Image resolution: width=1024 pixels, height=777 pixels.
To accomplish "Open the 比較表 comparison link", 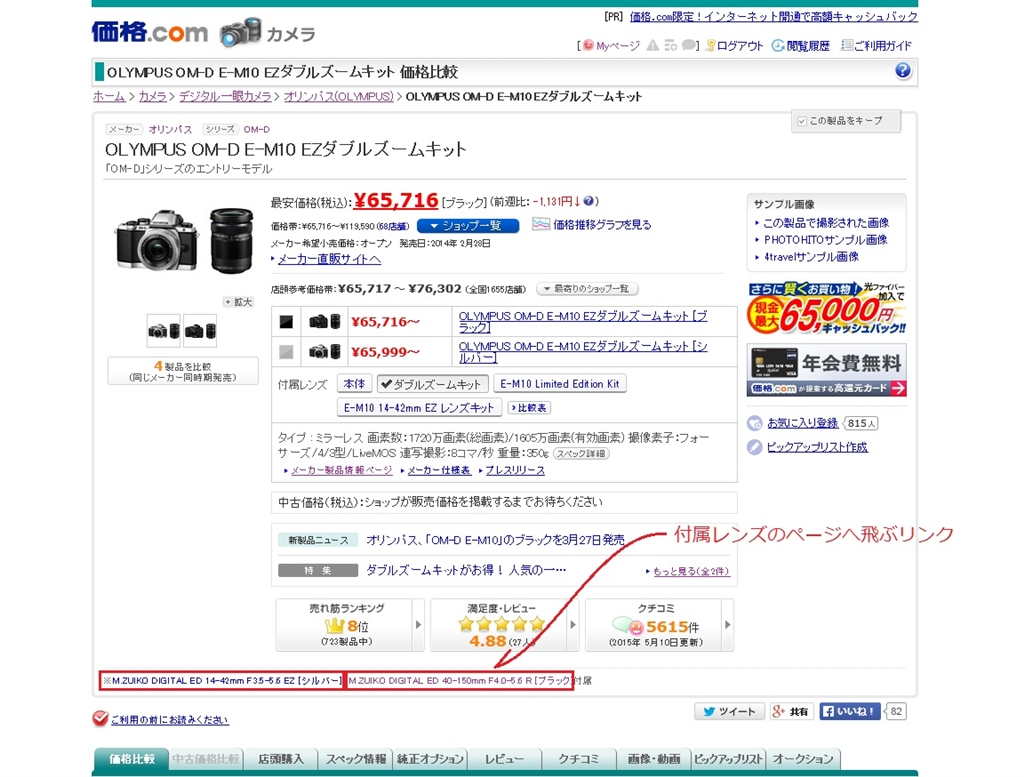I will [x=530, y=408].
